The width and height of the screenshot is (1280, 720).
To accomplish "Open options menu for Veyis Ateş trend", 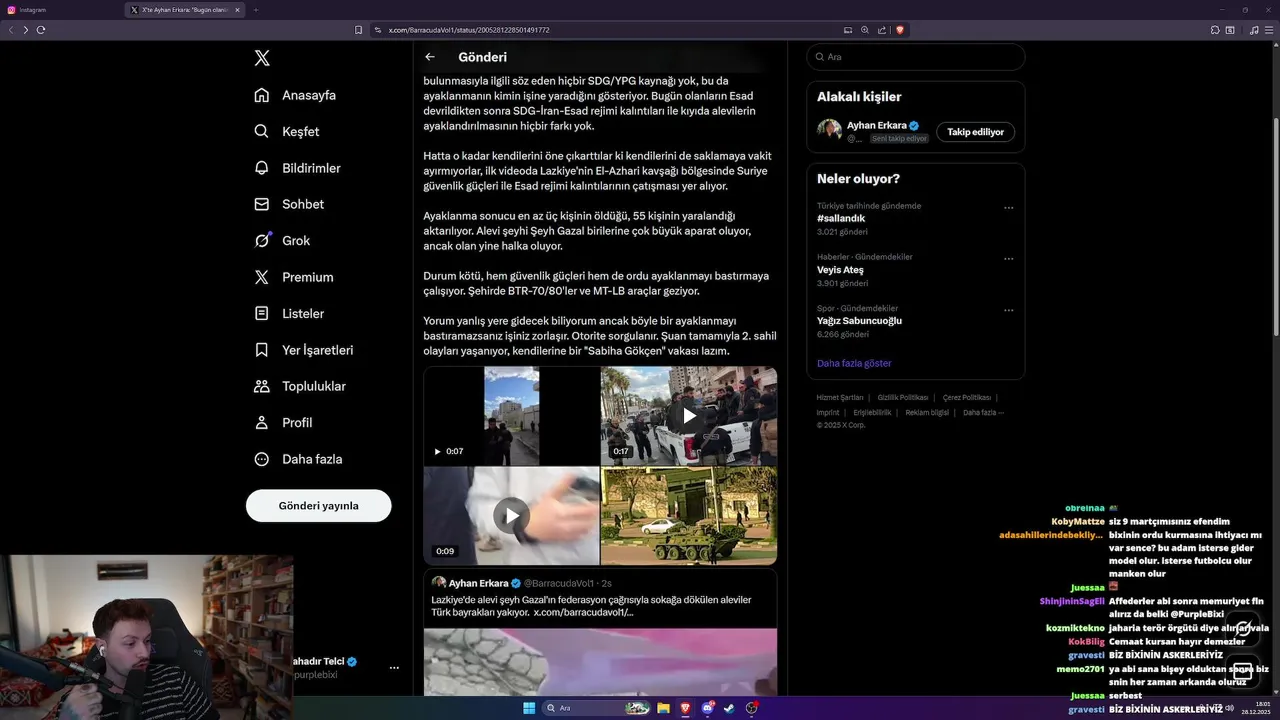I will point(1008,259).
